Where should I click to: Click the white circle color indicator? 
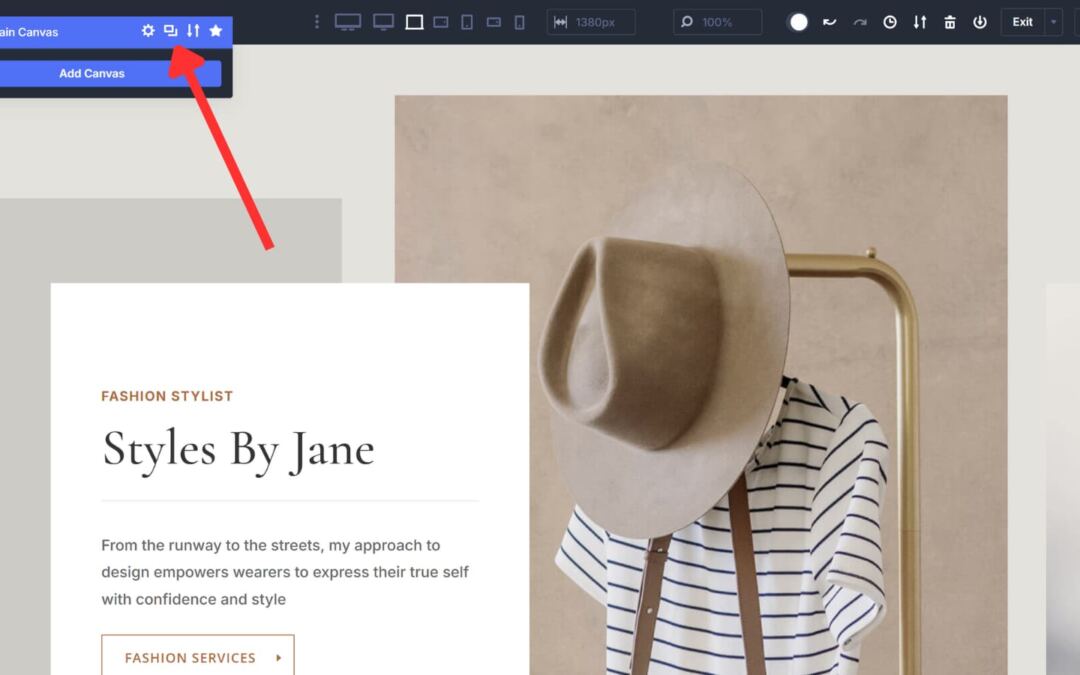pos(798,22)
